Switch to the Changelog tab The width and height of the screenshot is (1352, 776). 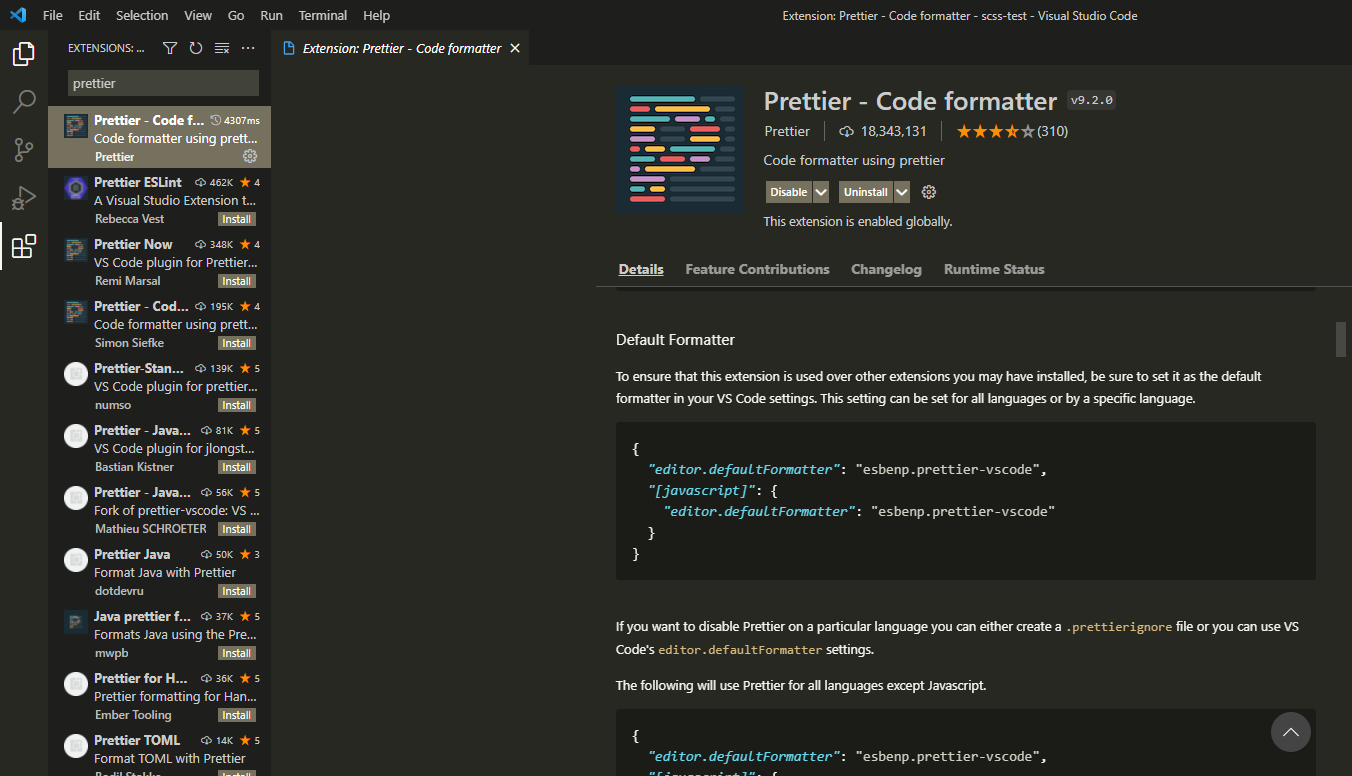(886, 269)
